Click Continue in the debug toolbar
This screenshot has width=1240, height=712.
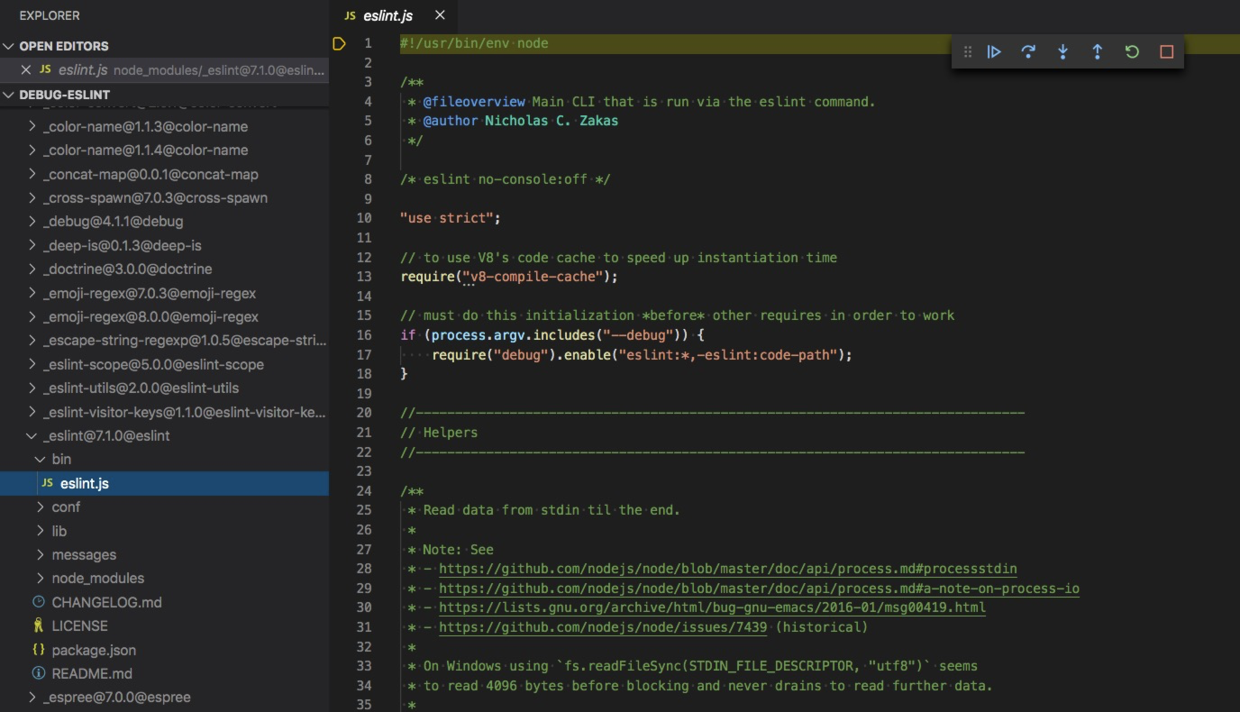[x=993, y=51]
